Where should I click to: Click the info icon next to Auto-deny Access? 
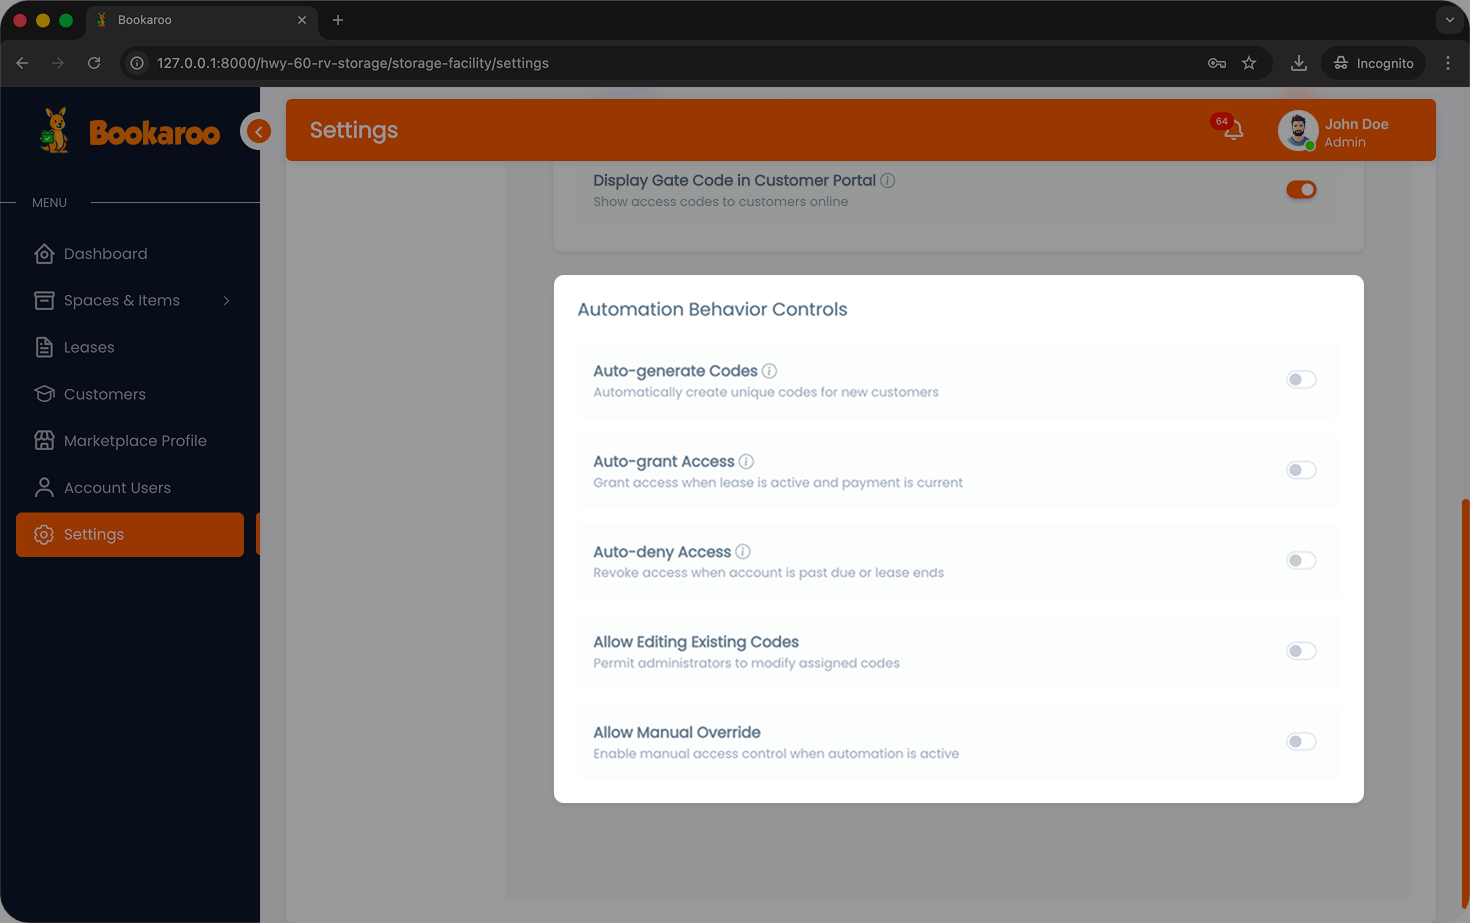743,552
